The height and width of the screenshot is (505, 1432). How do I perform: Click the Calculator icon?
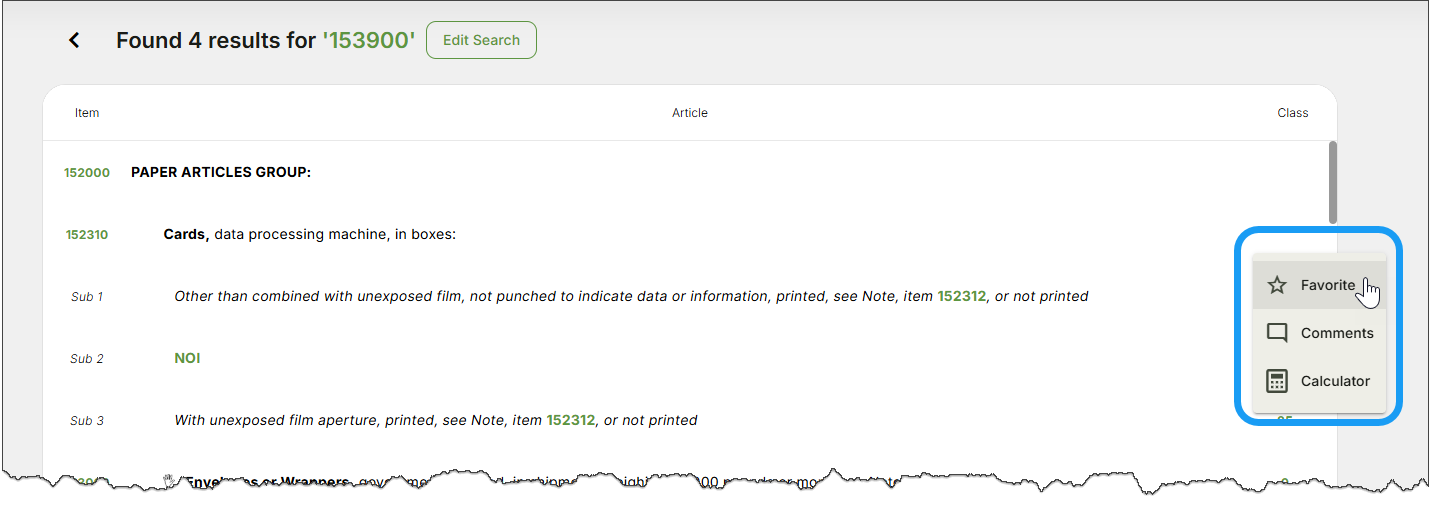click(1277, 381)
